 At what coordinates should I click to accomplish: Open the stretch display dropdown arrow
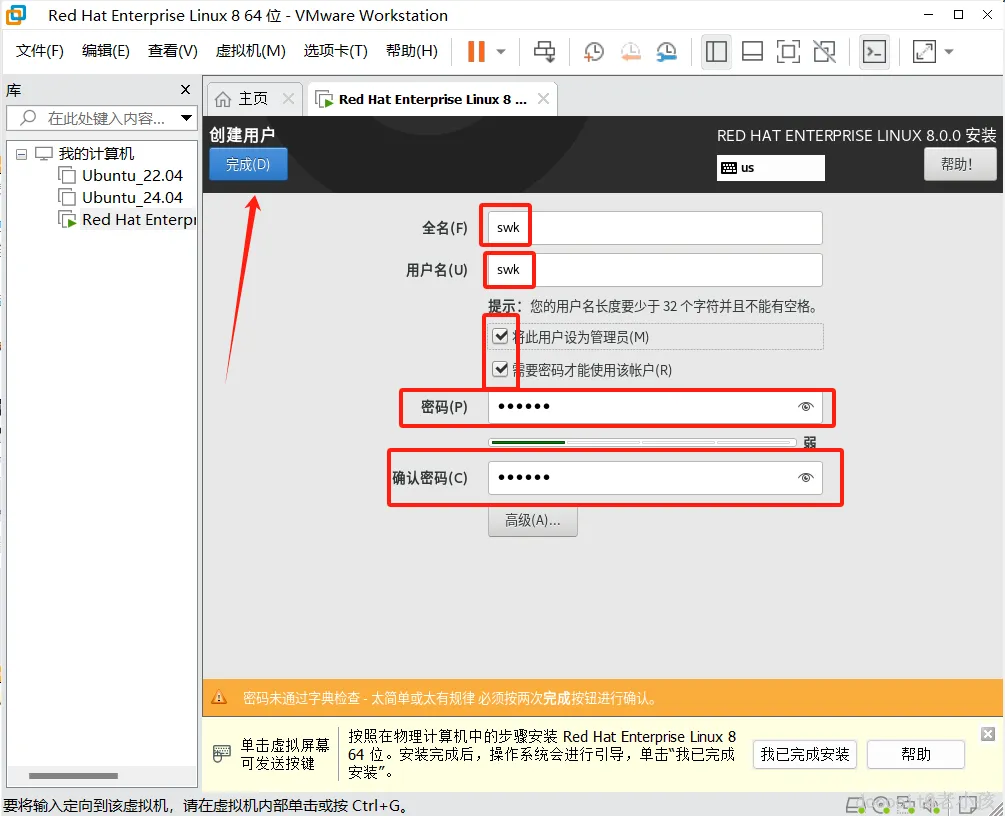(x=949, y=51)
